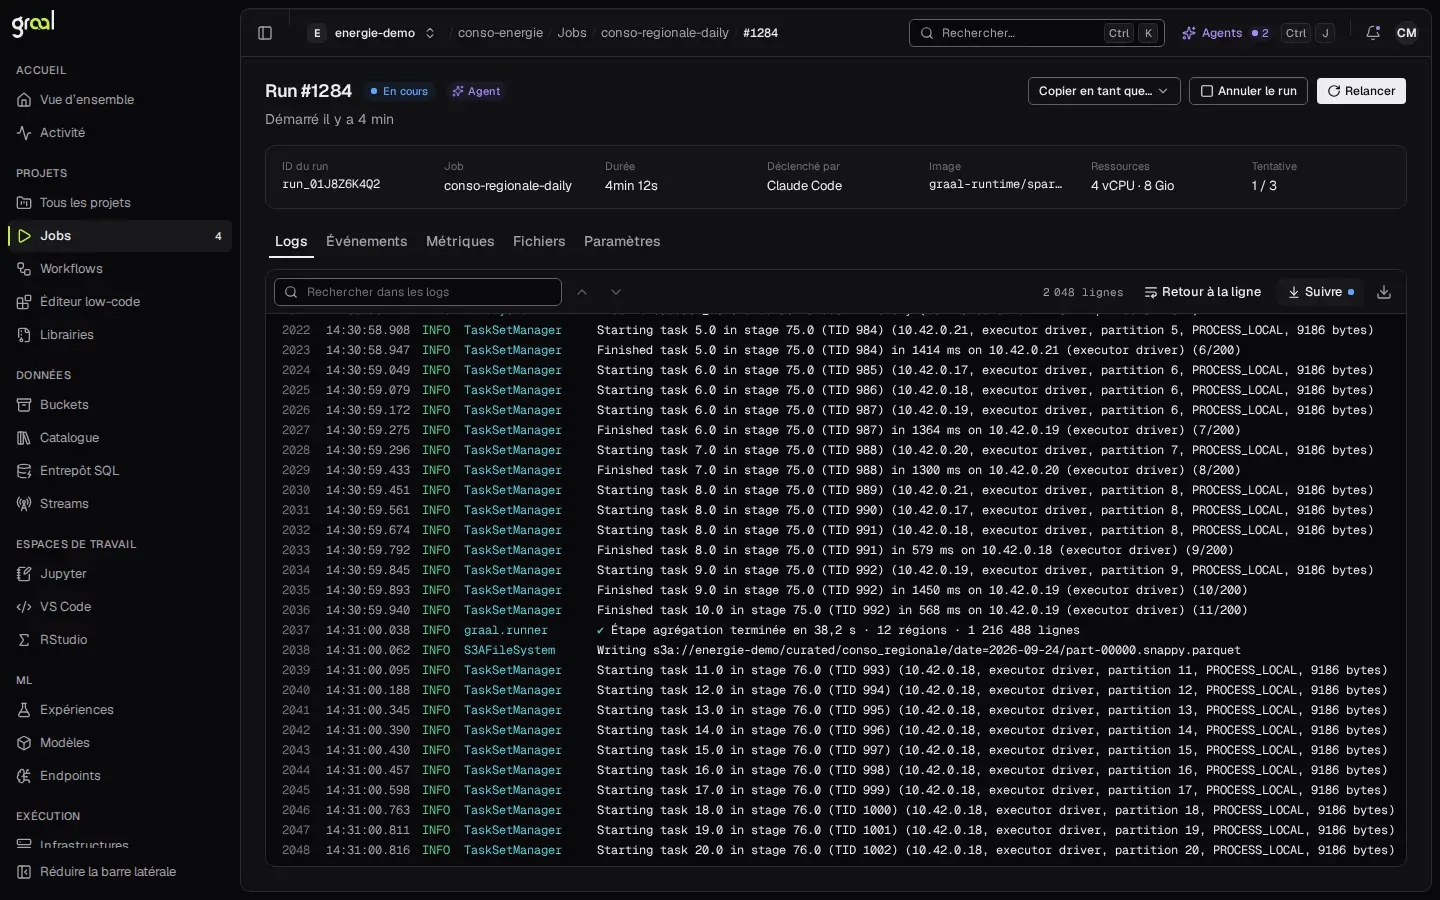Image resolution: width=1440 pixels, height=900 pixels.
Task: Open Agents panel button
Action: tap(1258, 33)
